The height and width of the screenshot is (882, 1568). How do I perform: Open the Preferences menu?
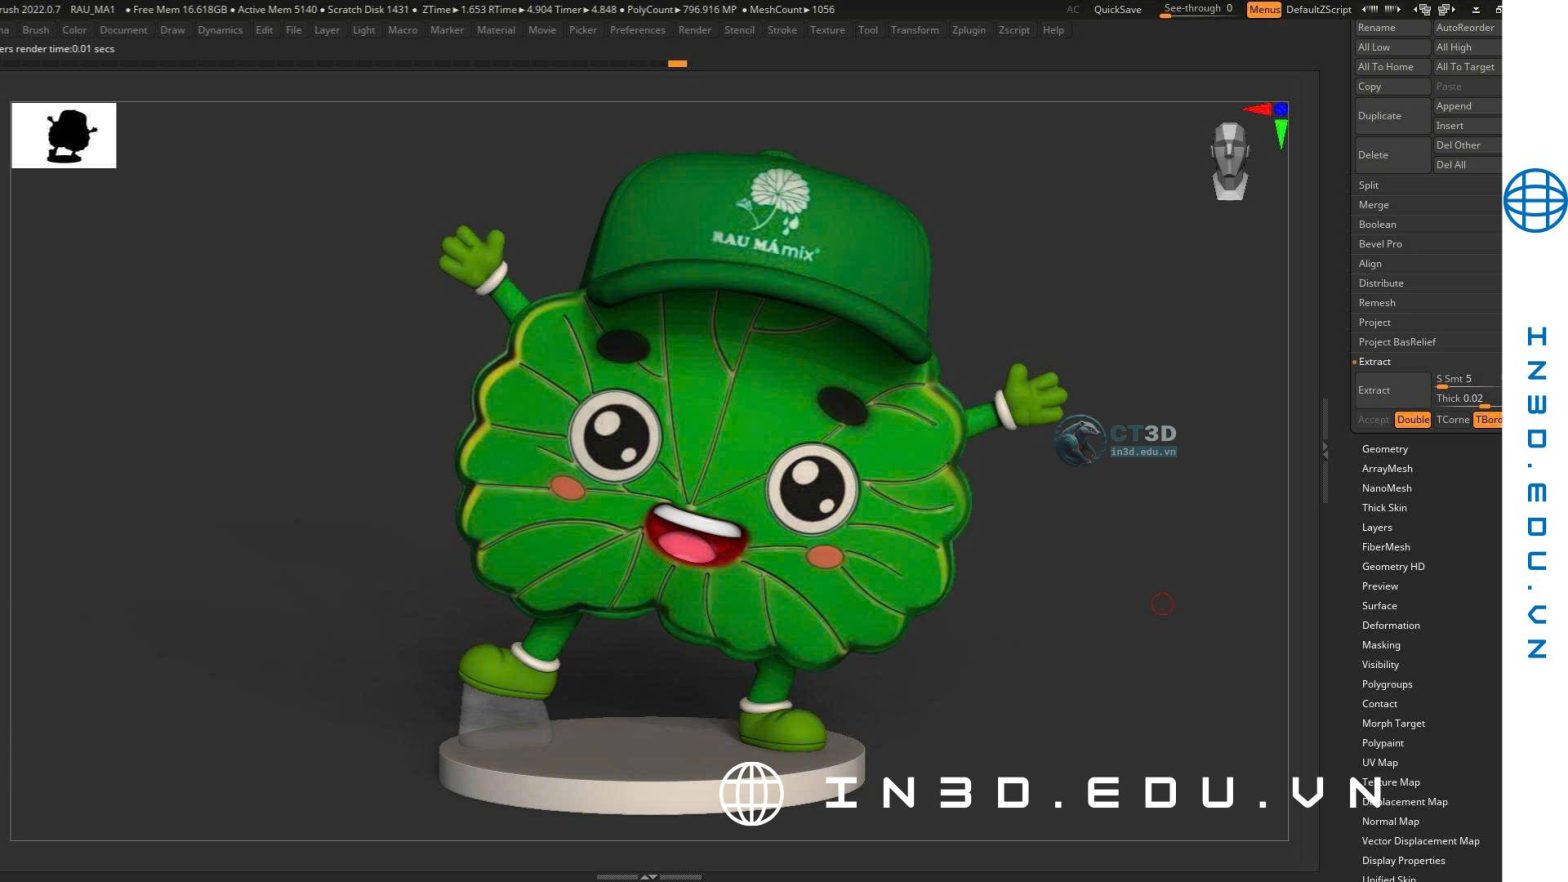coord(637,30)
